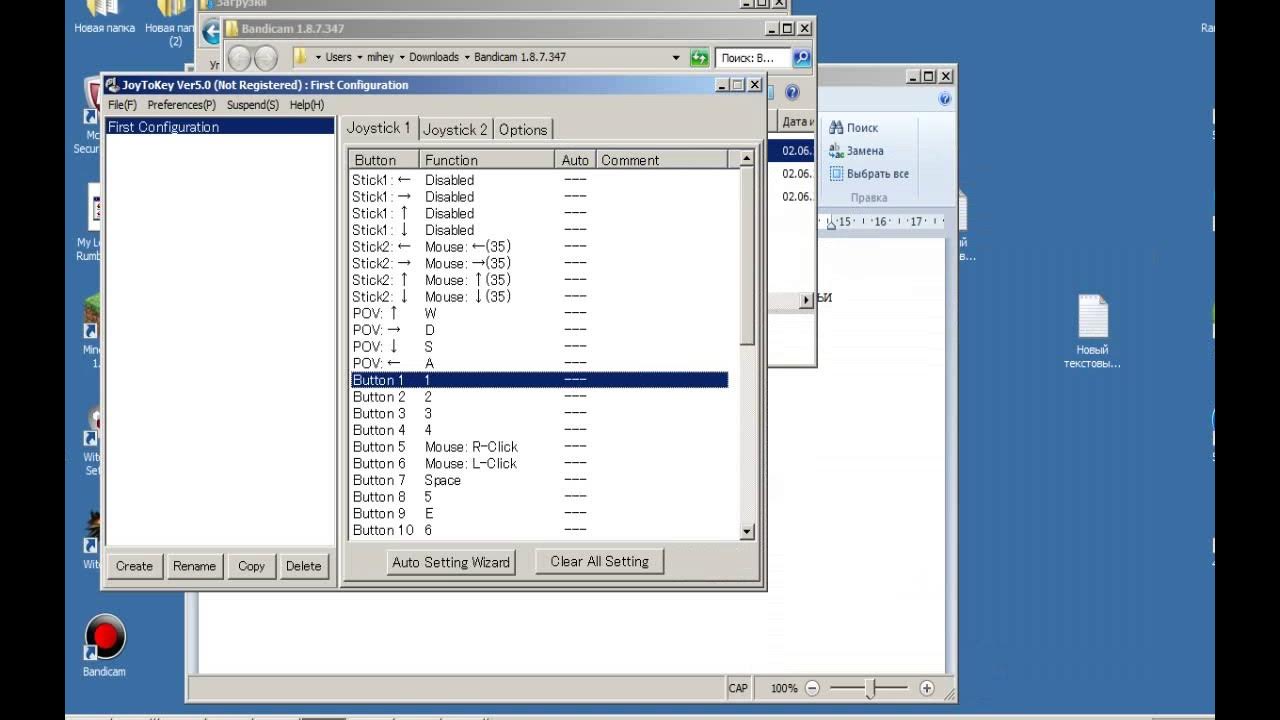Open the Новая папка desktop folder

104,18
